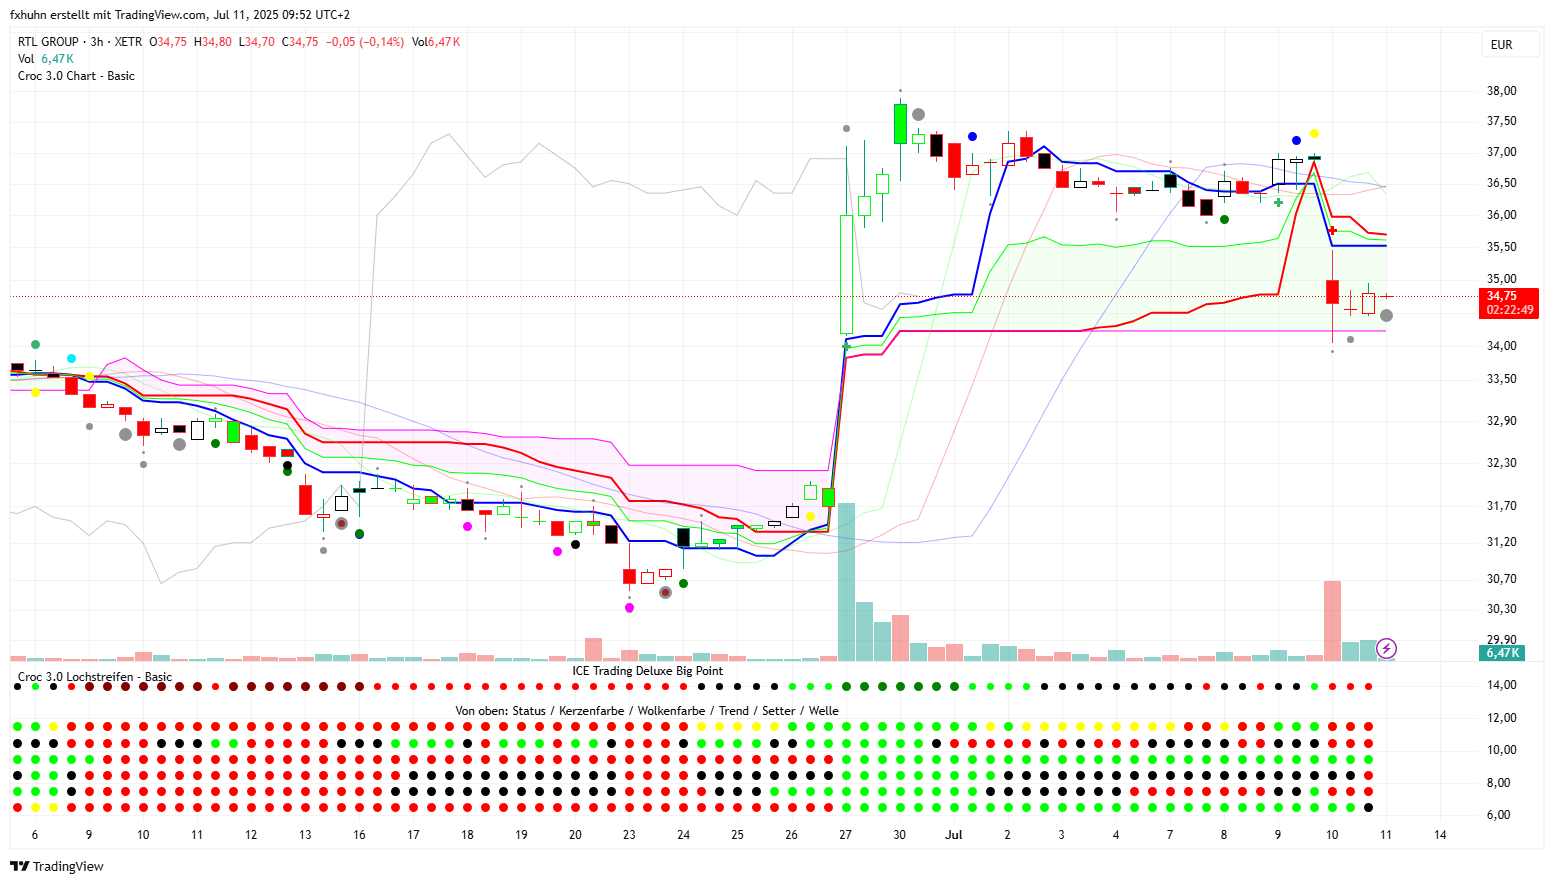Click the tallest teal volume bar on June 27

pos(846,580)
